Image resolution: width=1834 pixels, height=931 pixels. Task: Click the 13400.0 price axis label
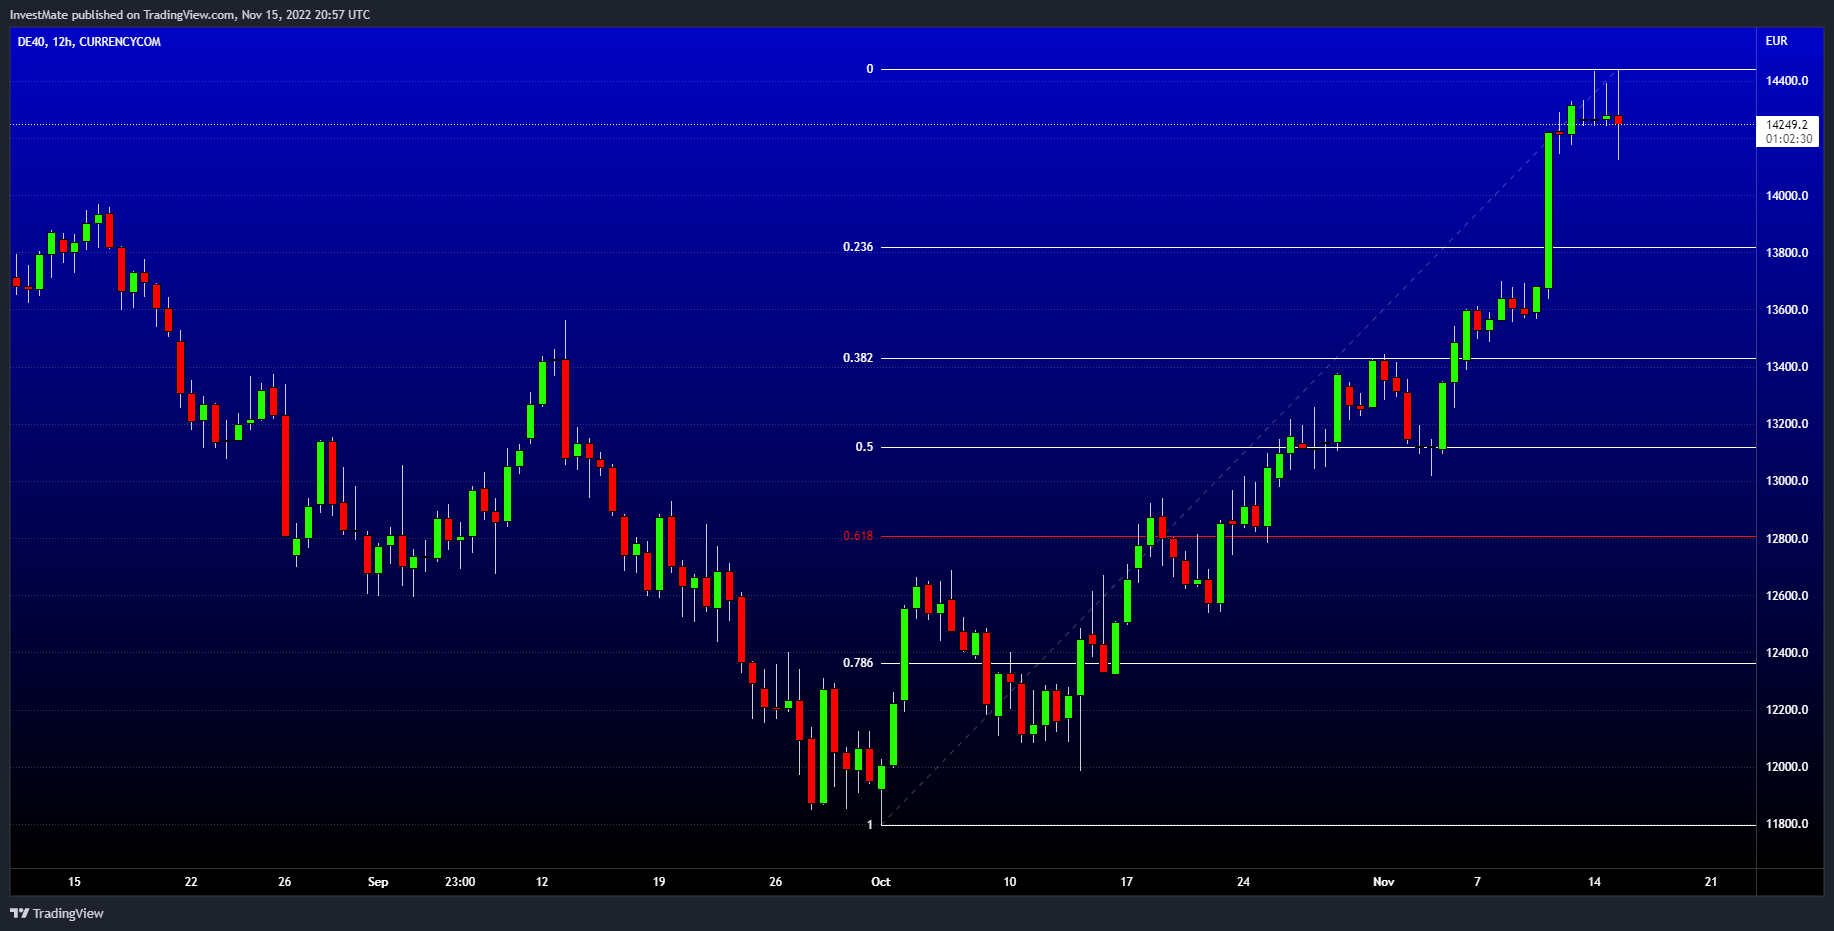(x=1787, y=367)
